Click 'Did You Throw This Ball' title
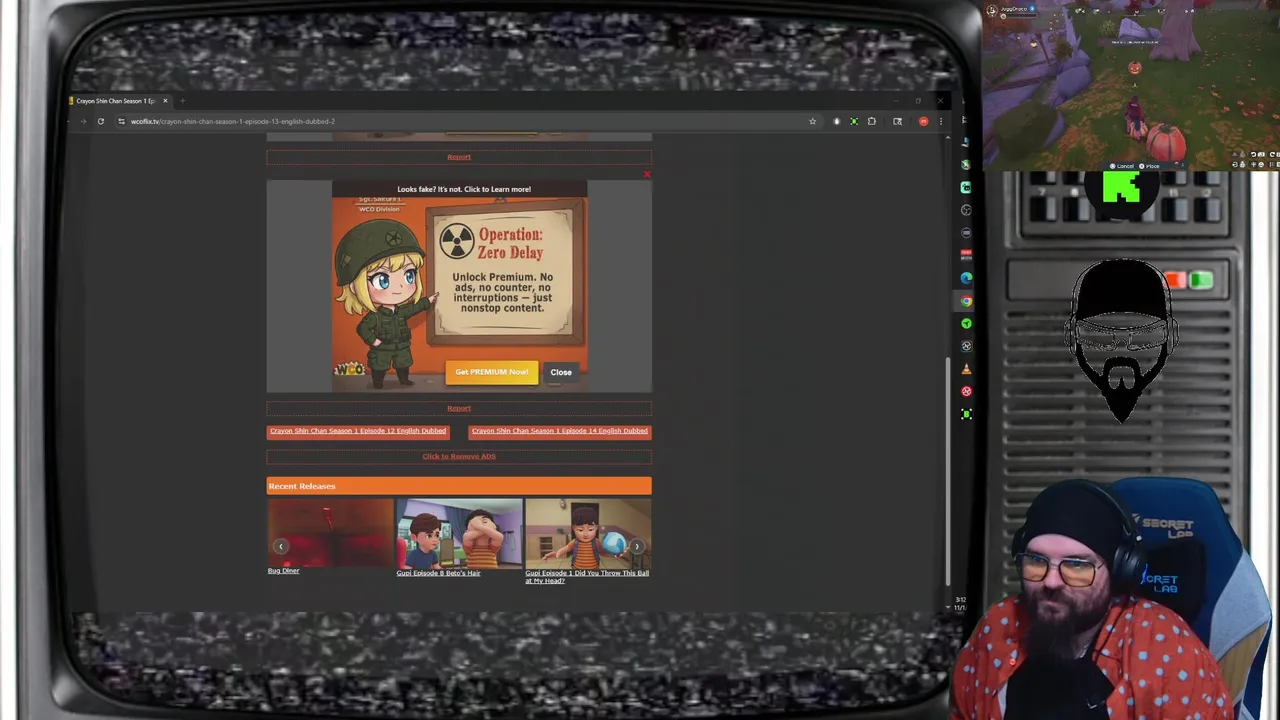This screenshot has width=1280, height=720. point(587,577)
